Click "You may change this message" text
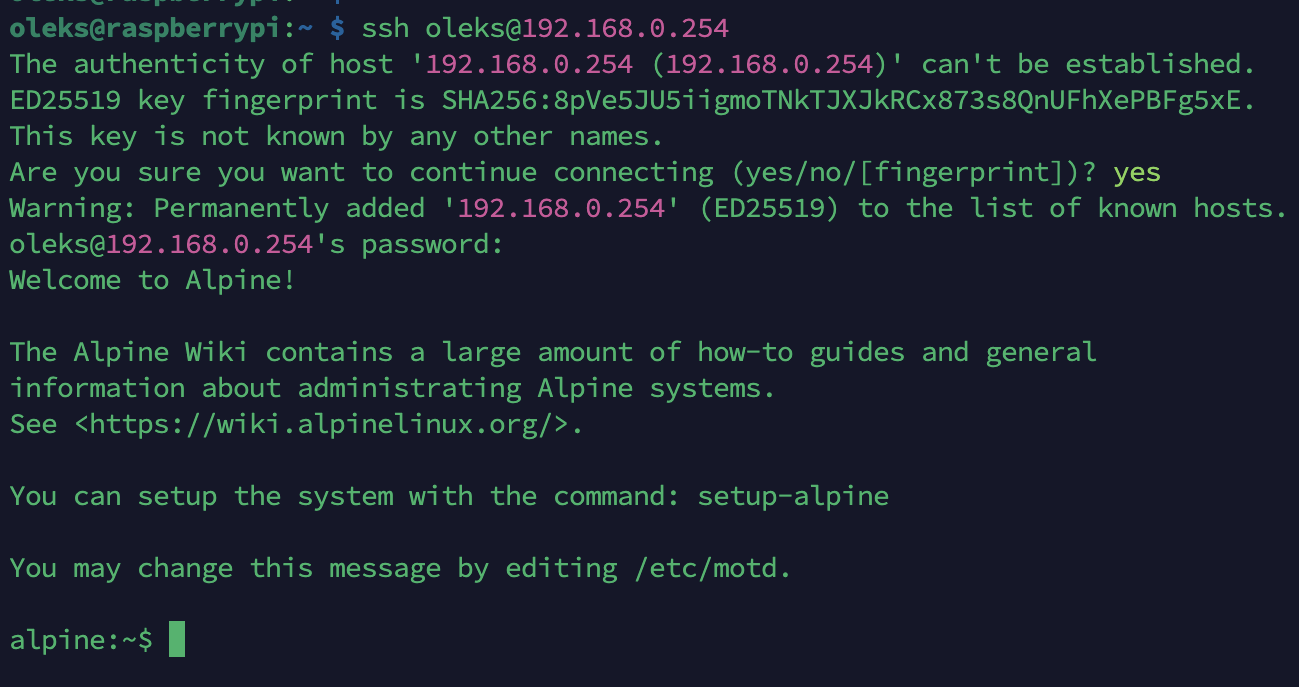Viewport: 1299px width, 687px height. coord(225,568)
